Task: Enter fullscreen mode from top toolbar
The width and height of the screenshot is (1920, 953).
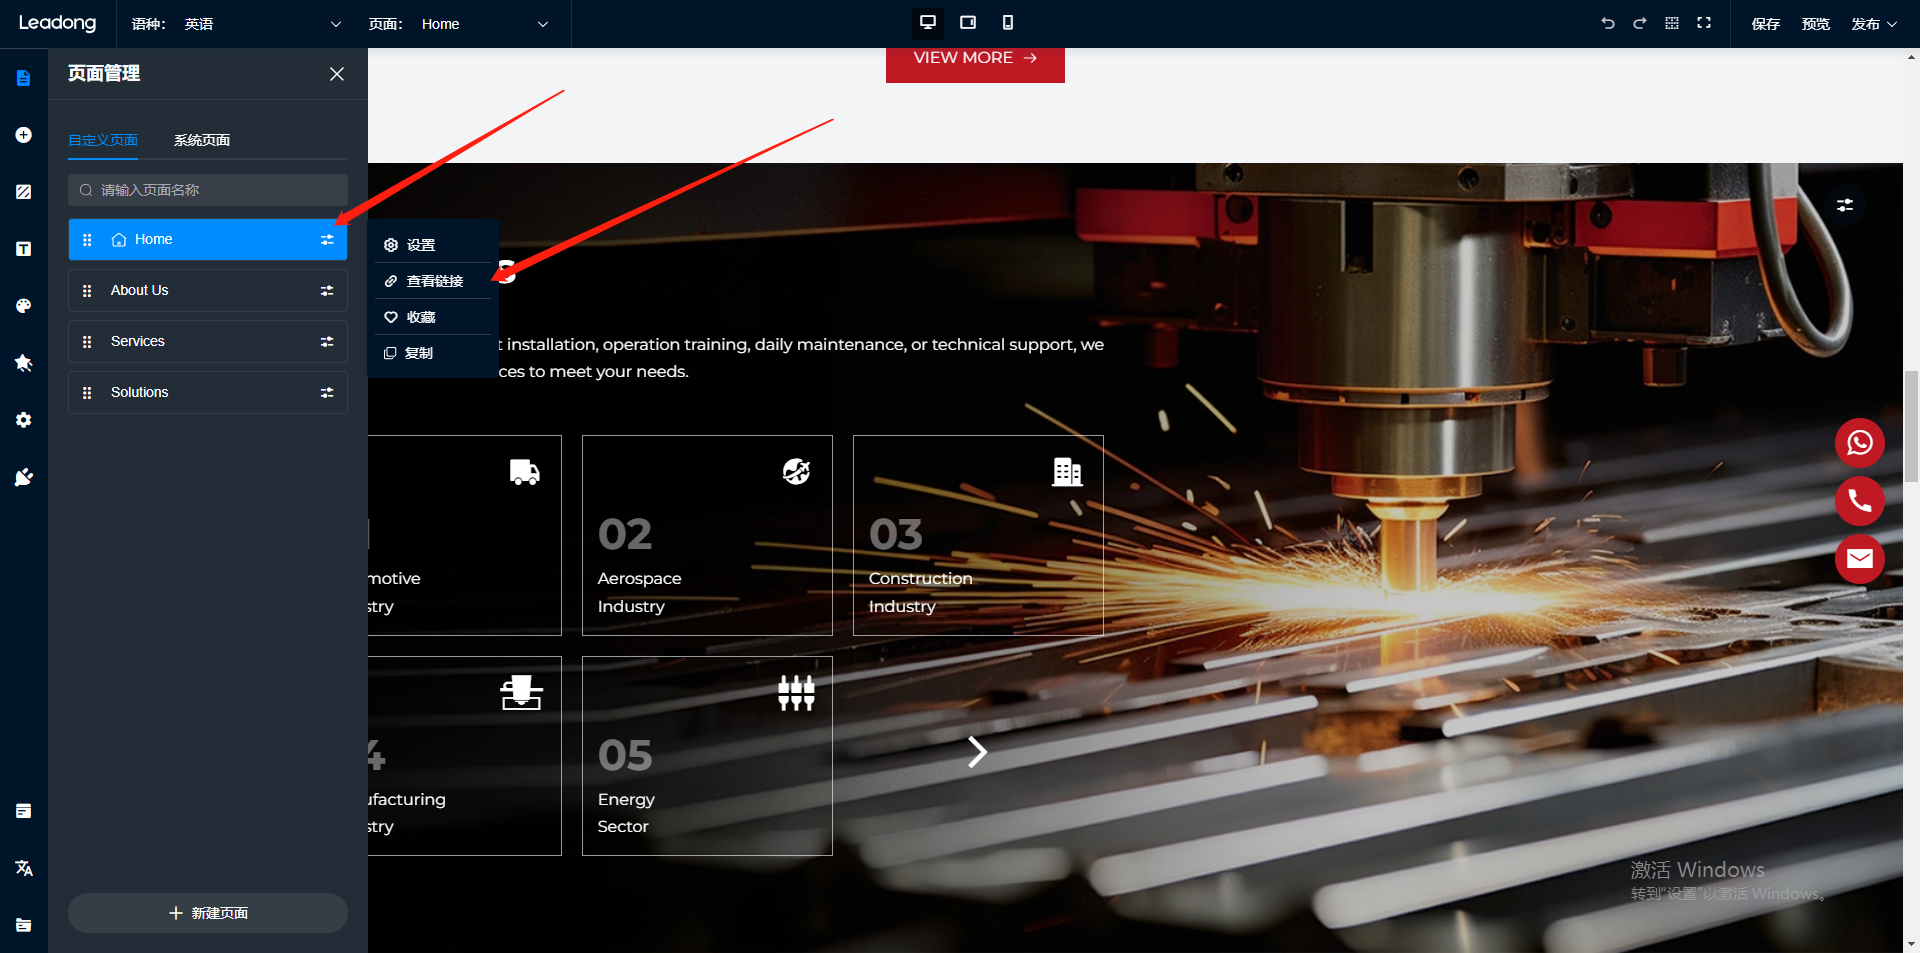Action: point(1704,23)
